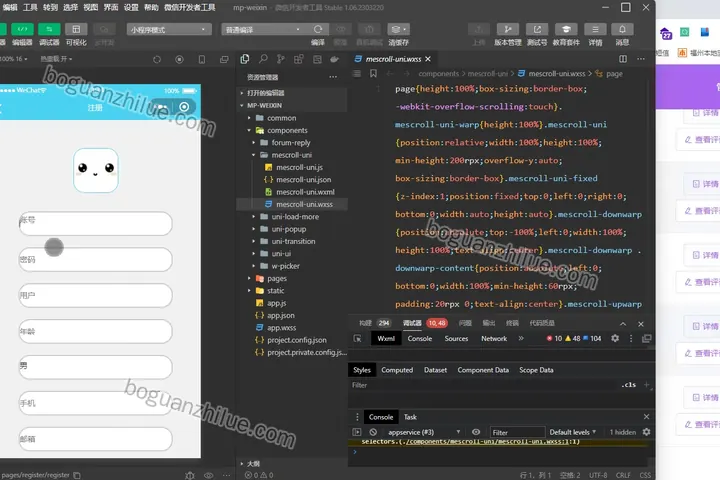Click the simulator record/stop icon

[180, 59]
